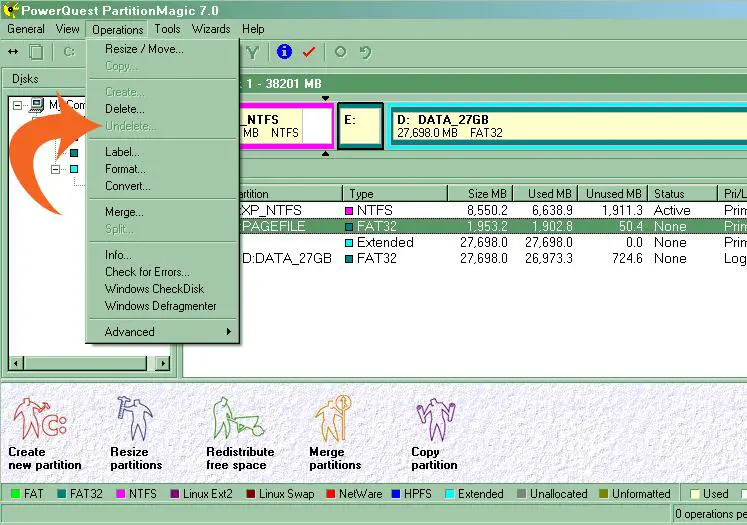Click the blue Info toolbar icon
The width and height of the screenshot is (747, 525).
click(284, 51)
